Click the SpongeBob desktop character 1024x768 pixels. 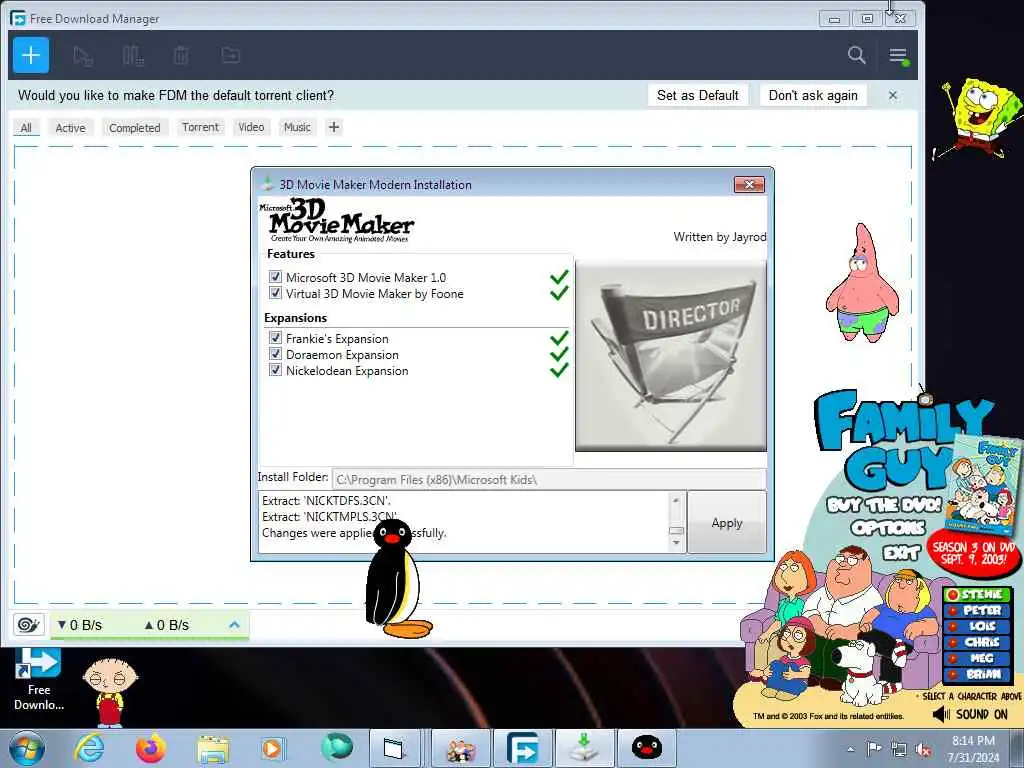pyautogui.click(x=978, y=118)
